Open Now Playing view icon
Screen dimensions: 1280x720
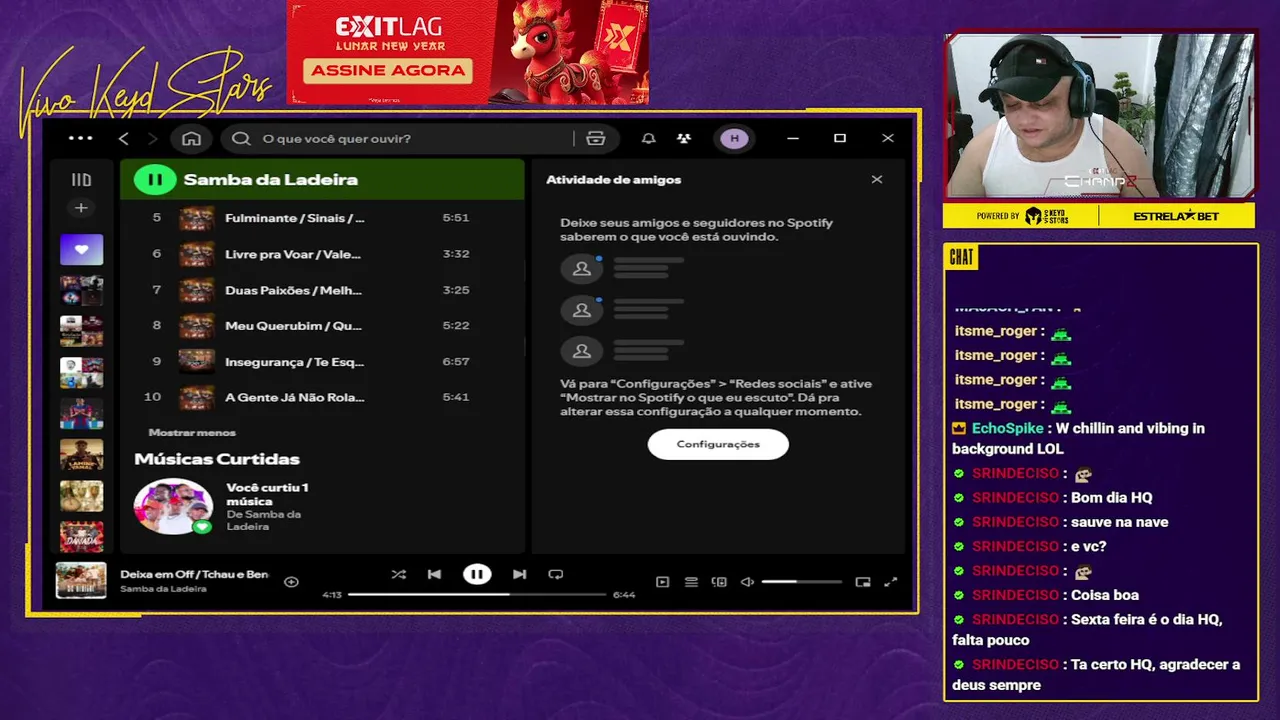662,581
